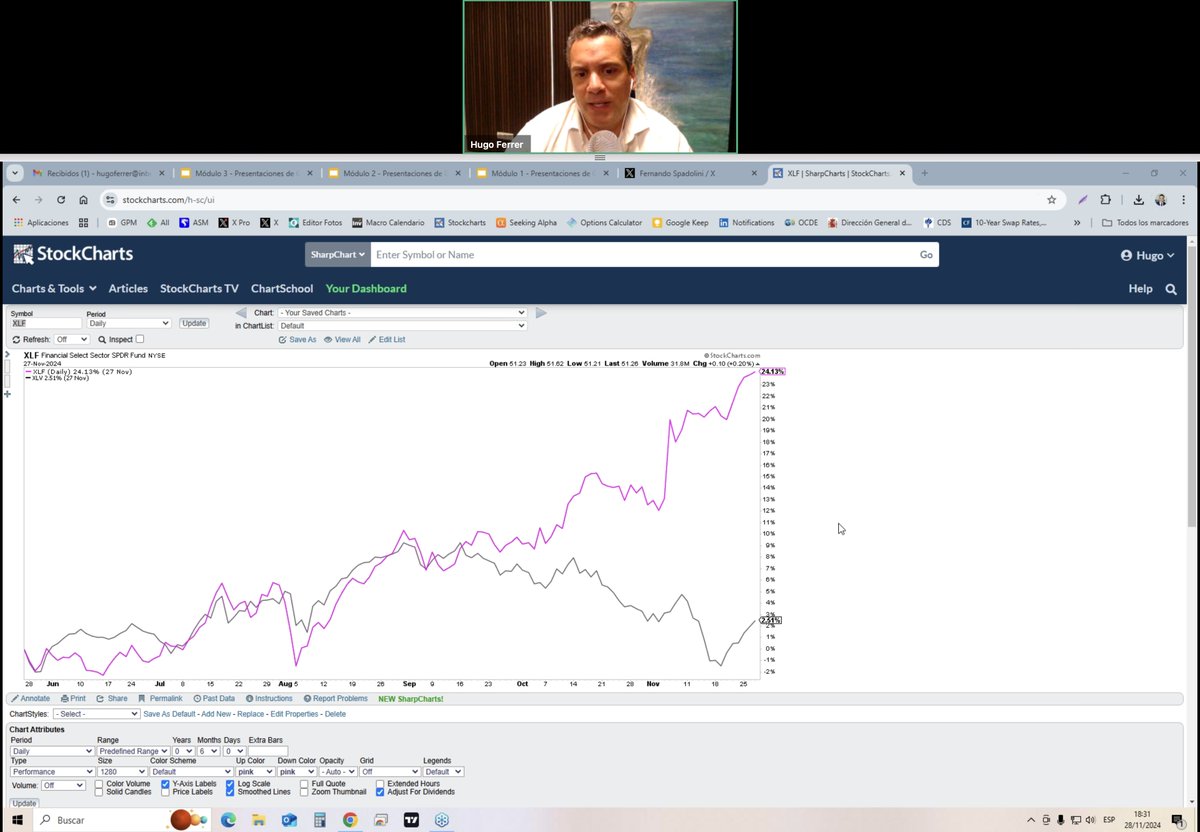Enable Color Volume checkbox
This screenshot has height=832, width=1200.
(x=99, y=784)
